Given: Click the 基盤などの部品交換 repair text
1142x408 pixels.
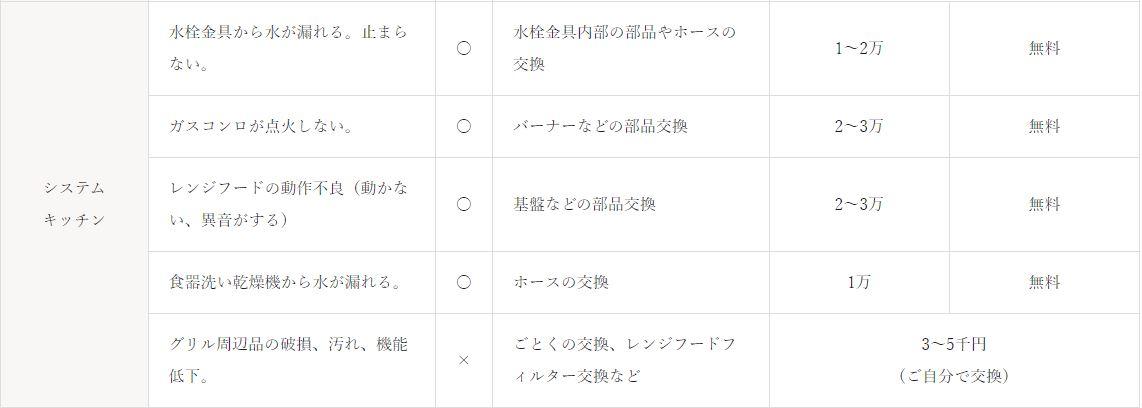Looking at the screenshot, I should pos(584,204).
